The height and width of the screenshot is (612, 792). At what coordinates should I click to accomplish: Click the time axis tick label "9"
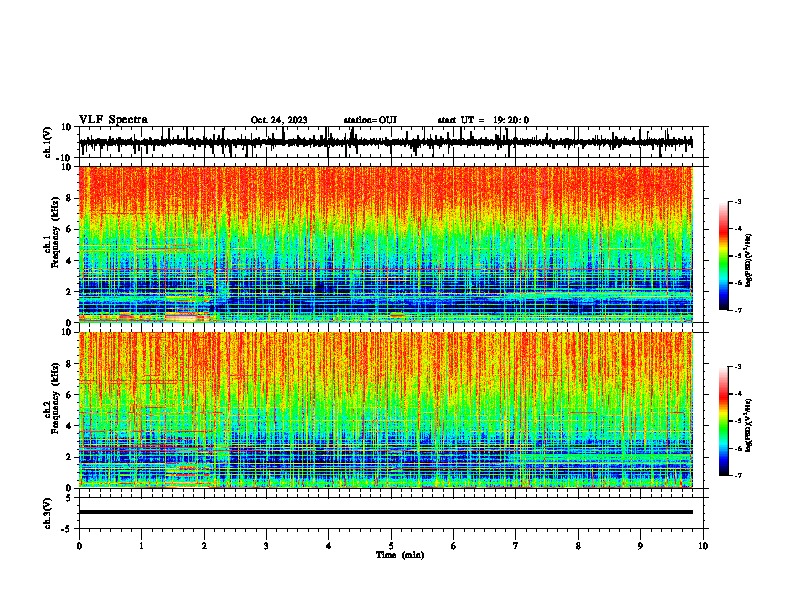[x=640, y=546]
